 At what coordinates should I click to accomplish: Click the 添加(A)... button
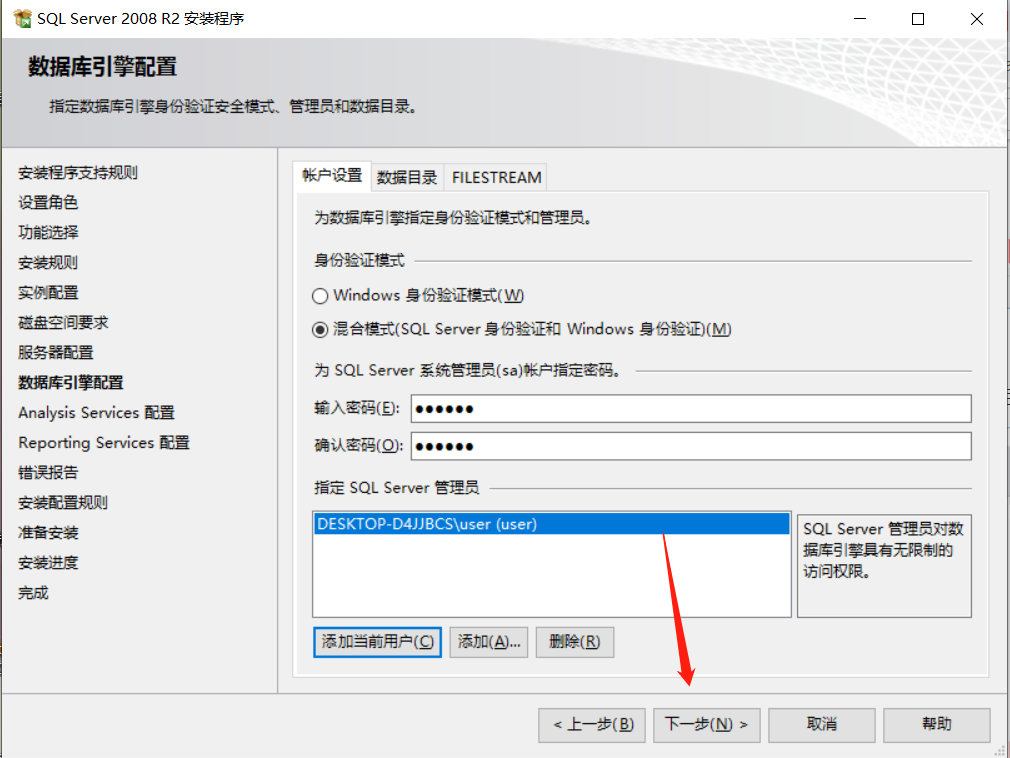click(x=489, y=642)
